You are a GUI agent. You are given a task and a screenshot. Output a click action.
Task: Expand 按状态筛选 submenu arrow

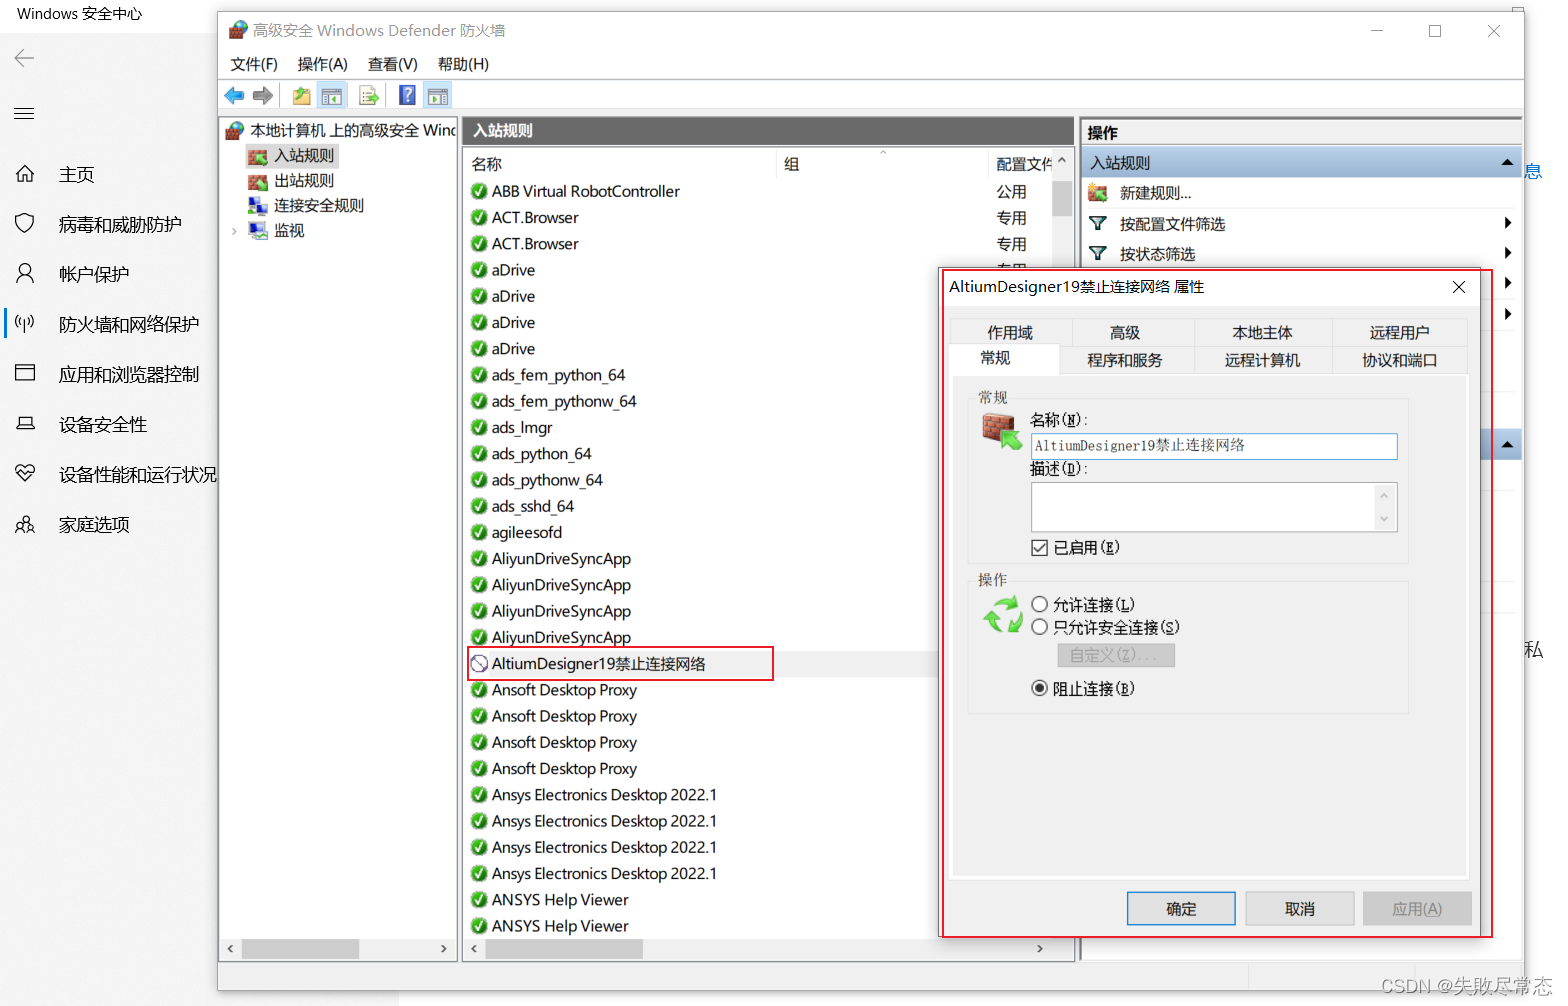coord(1507,253)
